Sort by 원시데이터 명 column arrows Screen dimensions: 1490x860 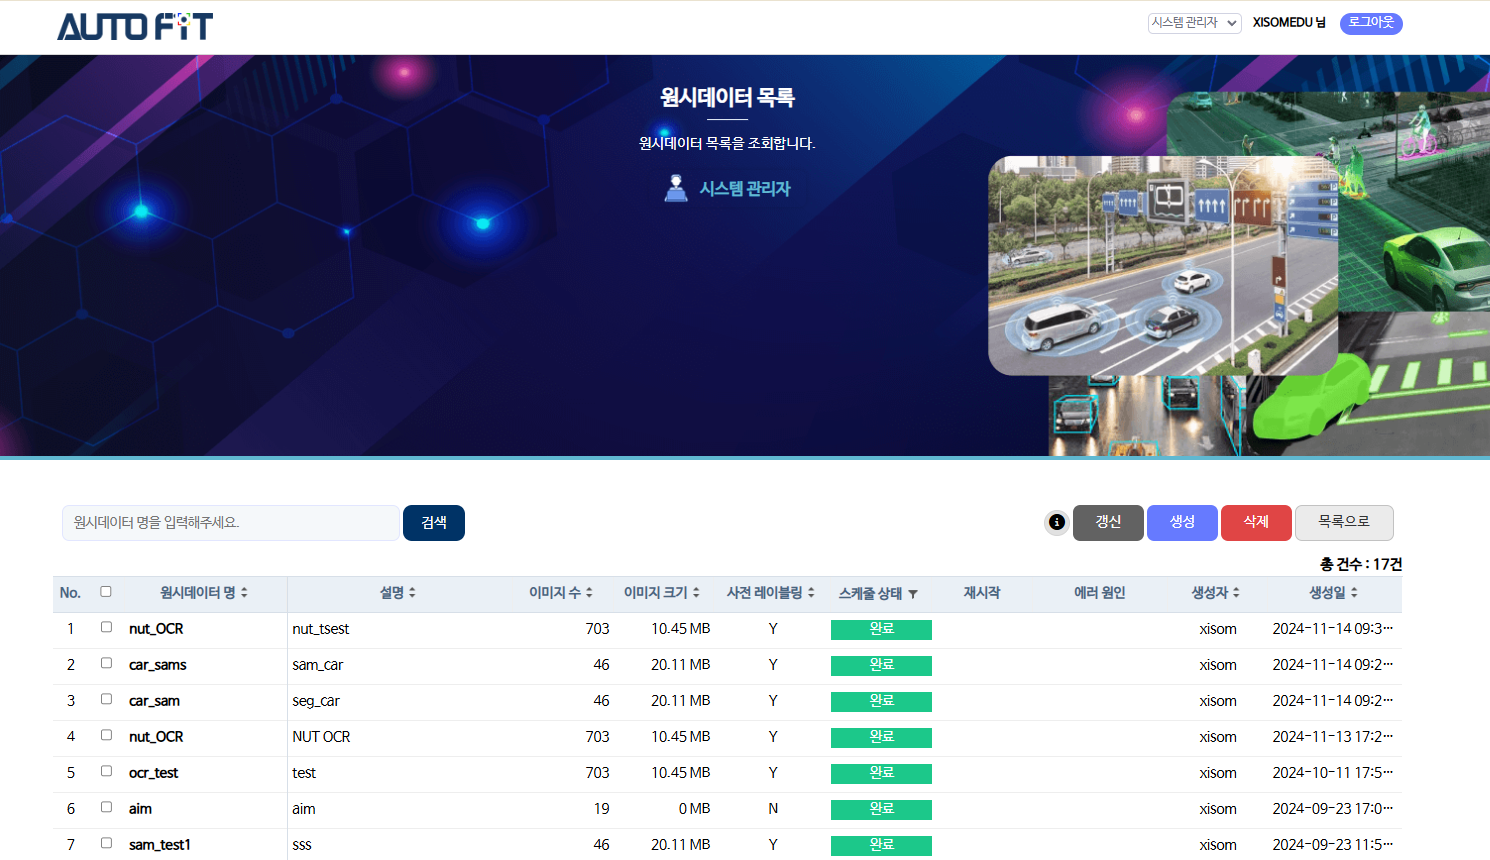tap(244, 593)
